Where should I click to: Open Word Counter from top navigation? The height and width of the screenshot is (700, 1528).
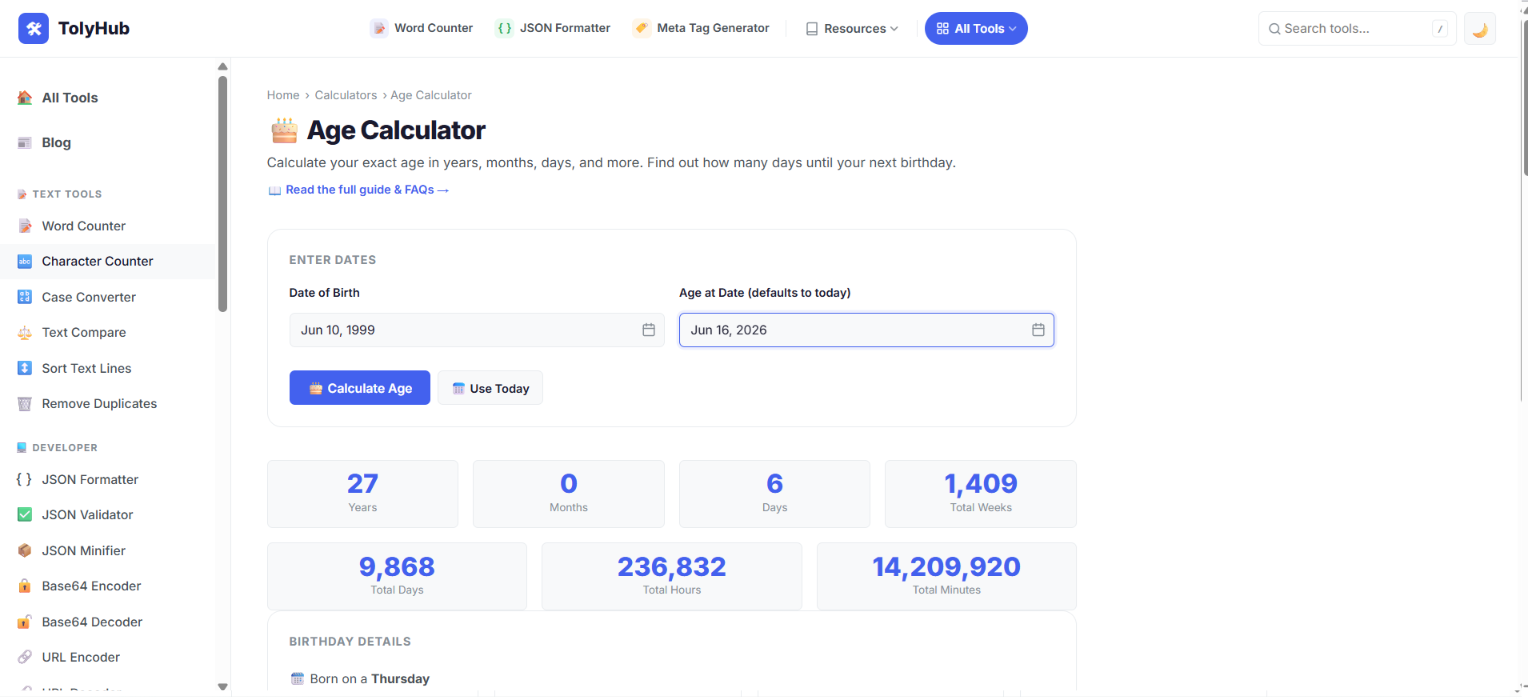[x=421, y=28]
